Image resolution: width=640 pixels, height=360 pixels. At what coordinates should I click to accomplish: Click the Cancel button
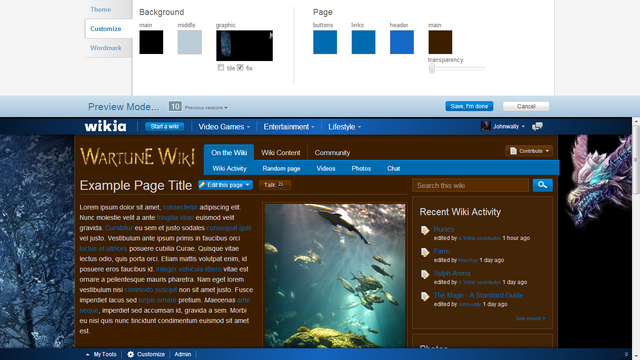526,106
